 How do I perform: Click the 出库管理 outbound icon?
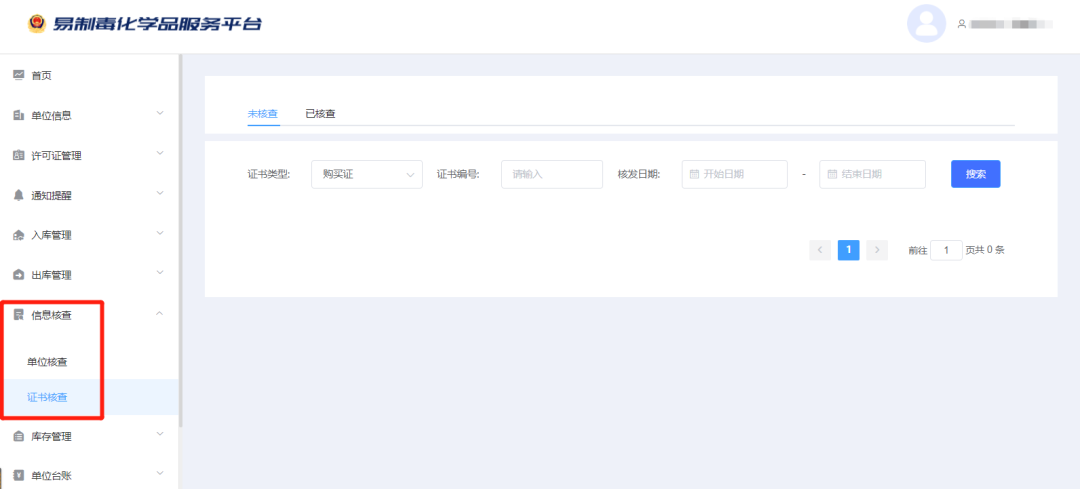pos(18,275)
